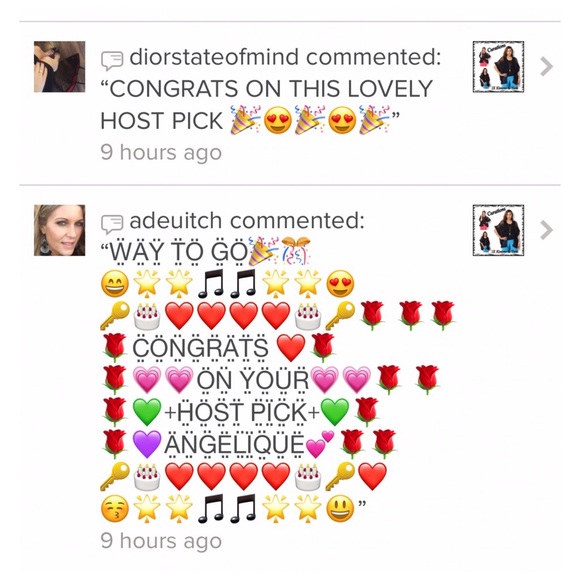Tap the "WAY TO GO" comment text
Screen dimensions: 580x580
point(179,252)
